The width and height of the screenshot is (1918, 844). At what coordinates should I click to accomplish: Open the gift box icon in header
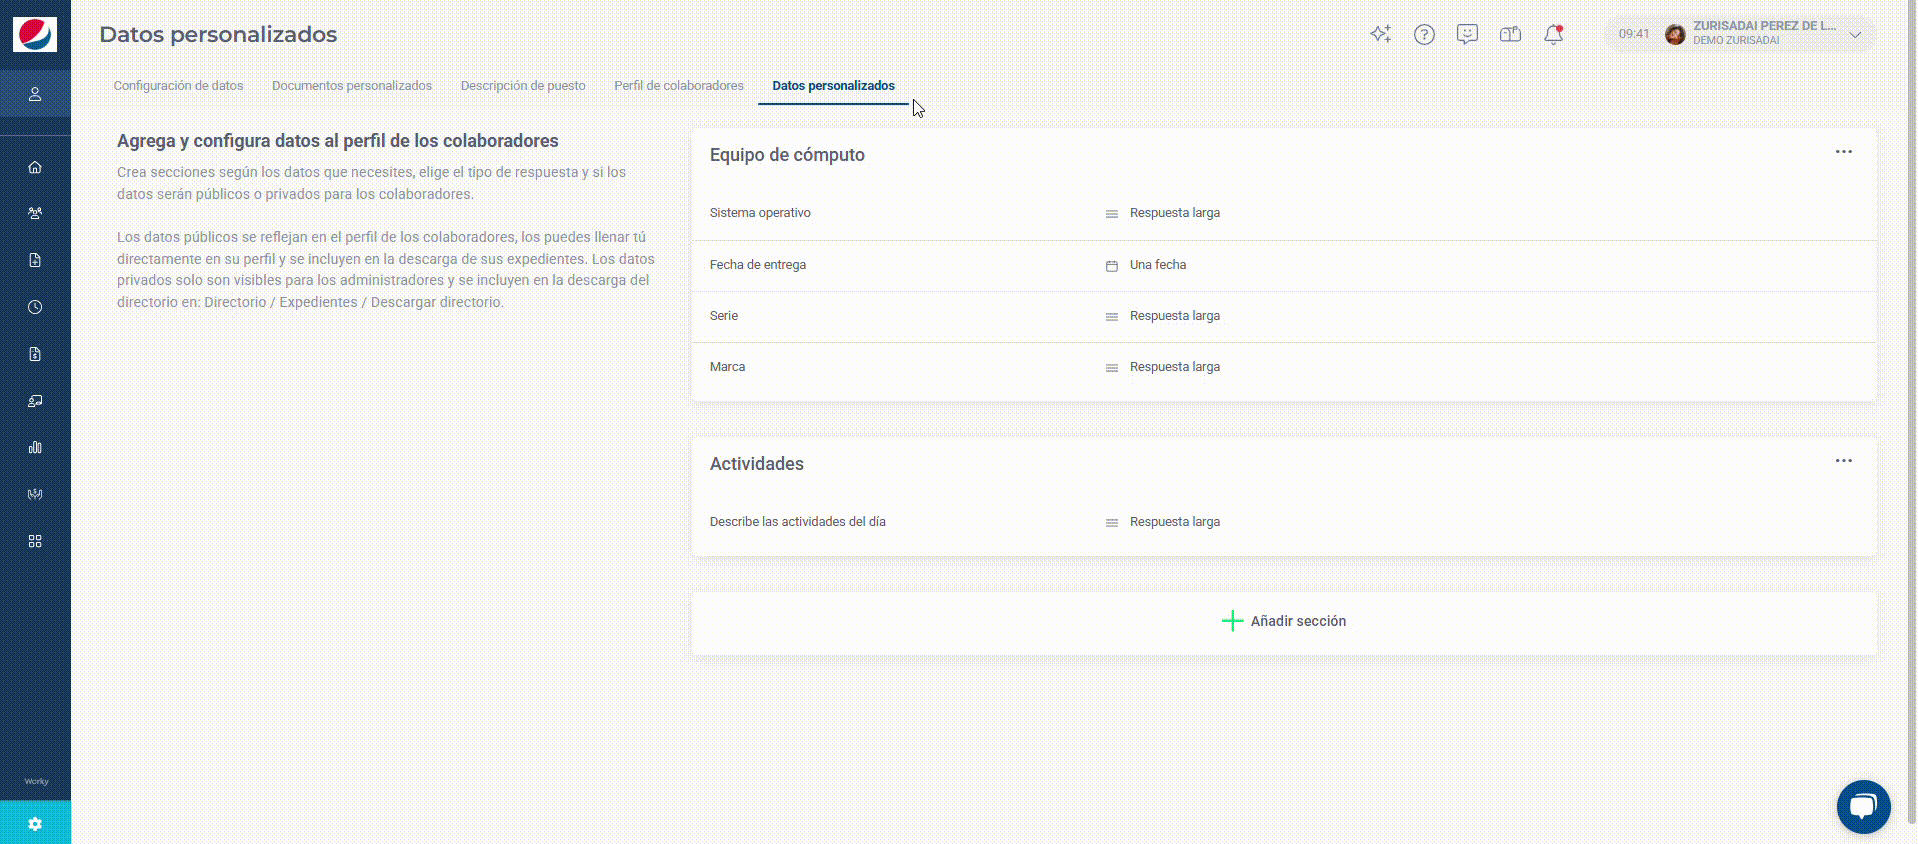[1510, 34]
